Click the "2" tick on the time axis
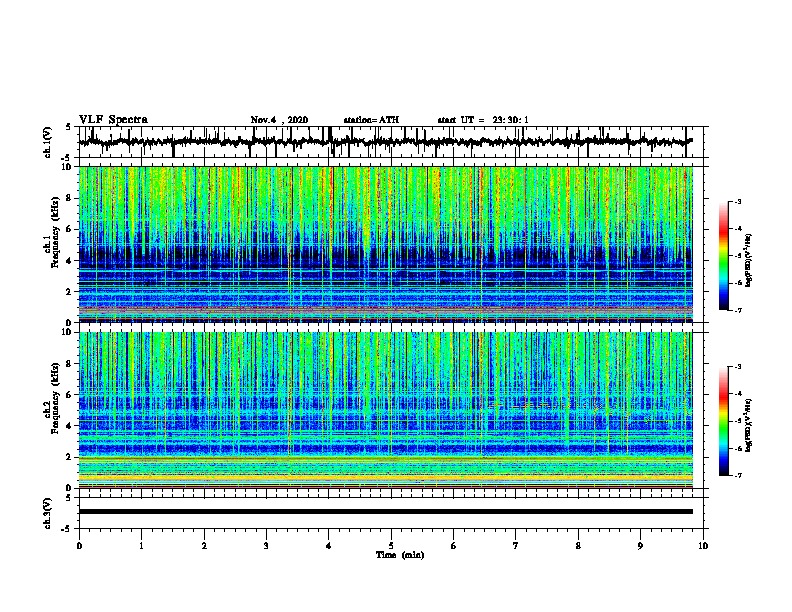Image resolution: width=792 pixels, height=612 pixels. pos(204,546)
